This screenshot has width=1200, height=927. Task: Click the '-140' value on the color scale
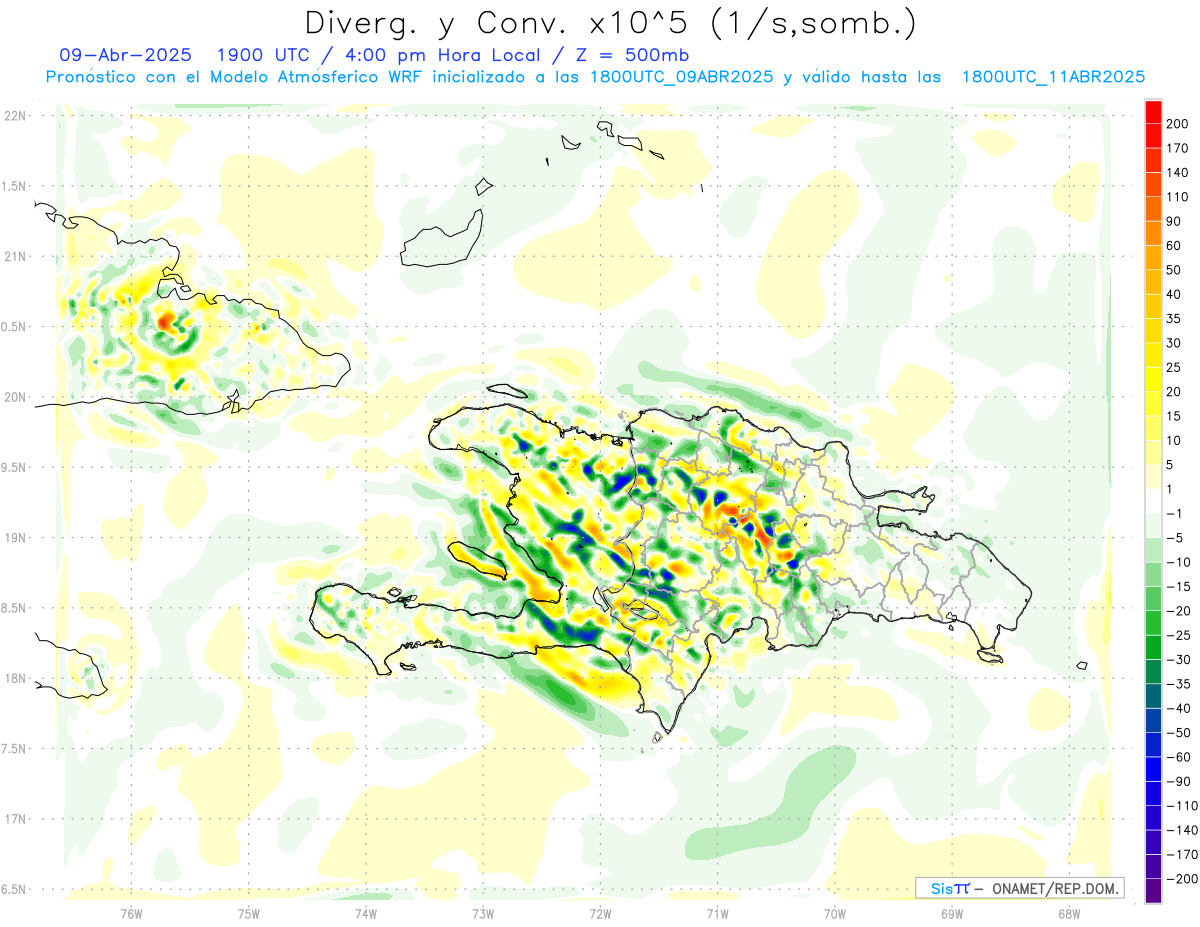(1182, 830)
